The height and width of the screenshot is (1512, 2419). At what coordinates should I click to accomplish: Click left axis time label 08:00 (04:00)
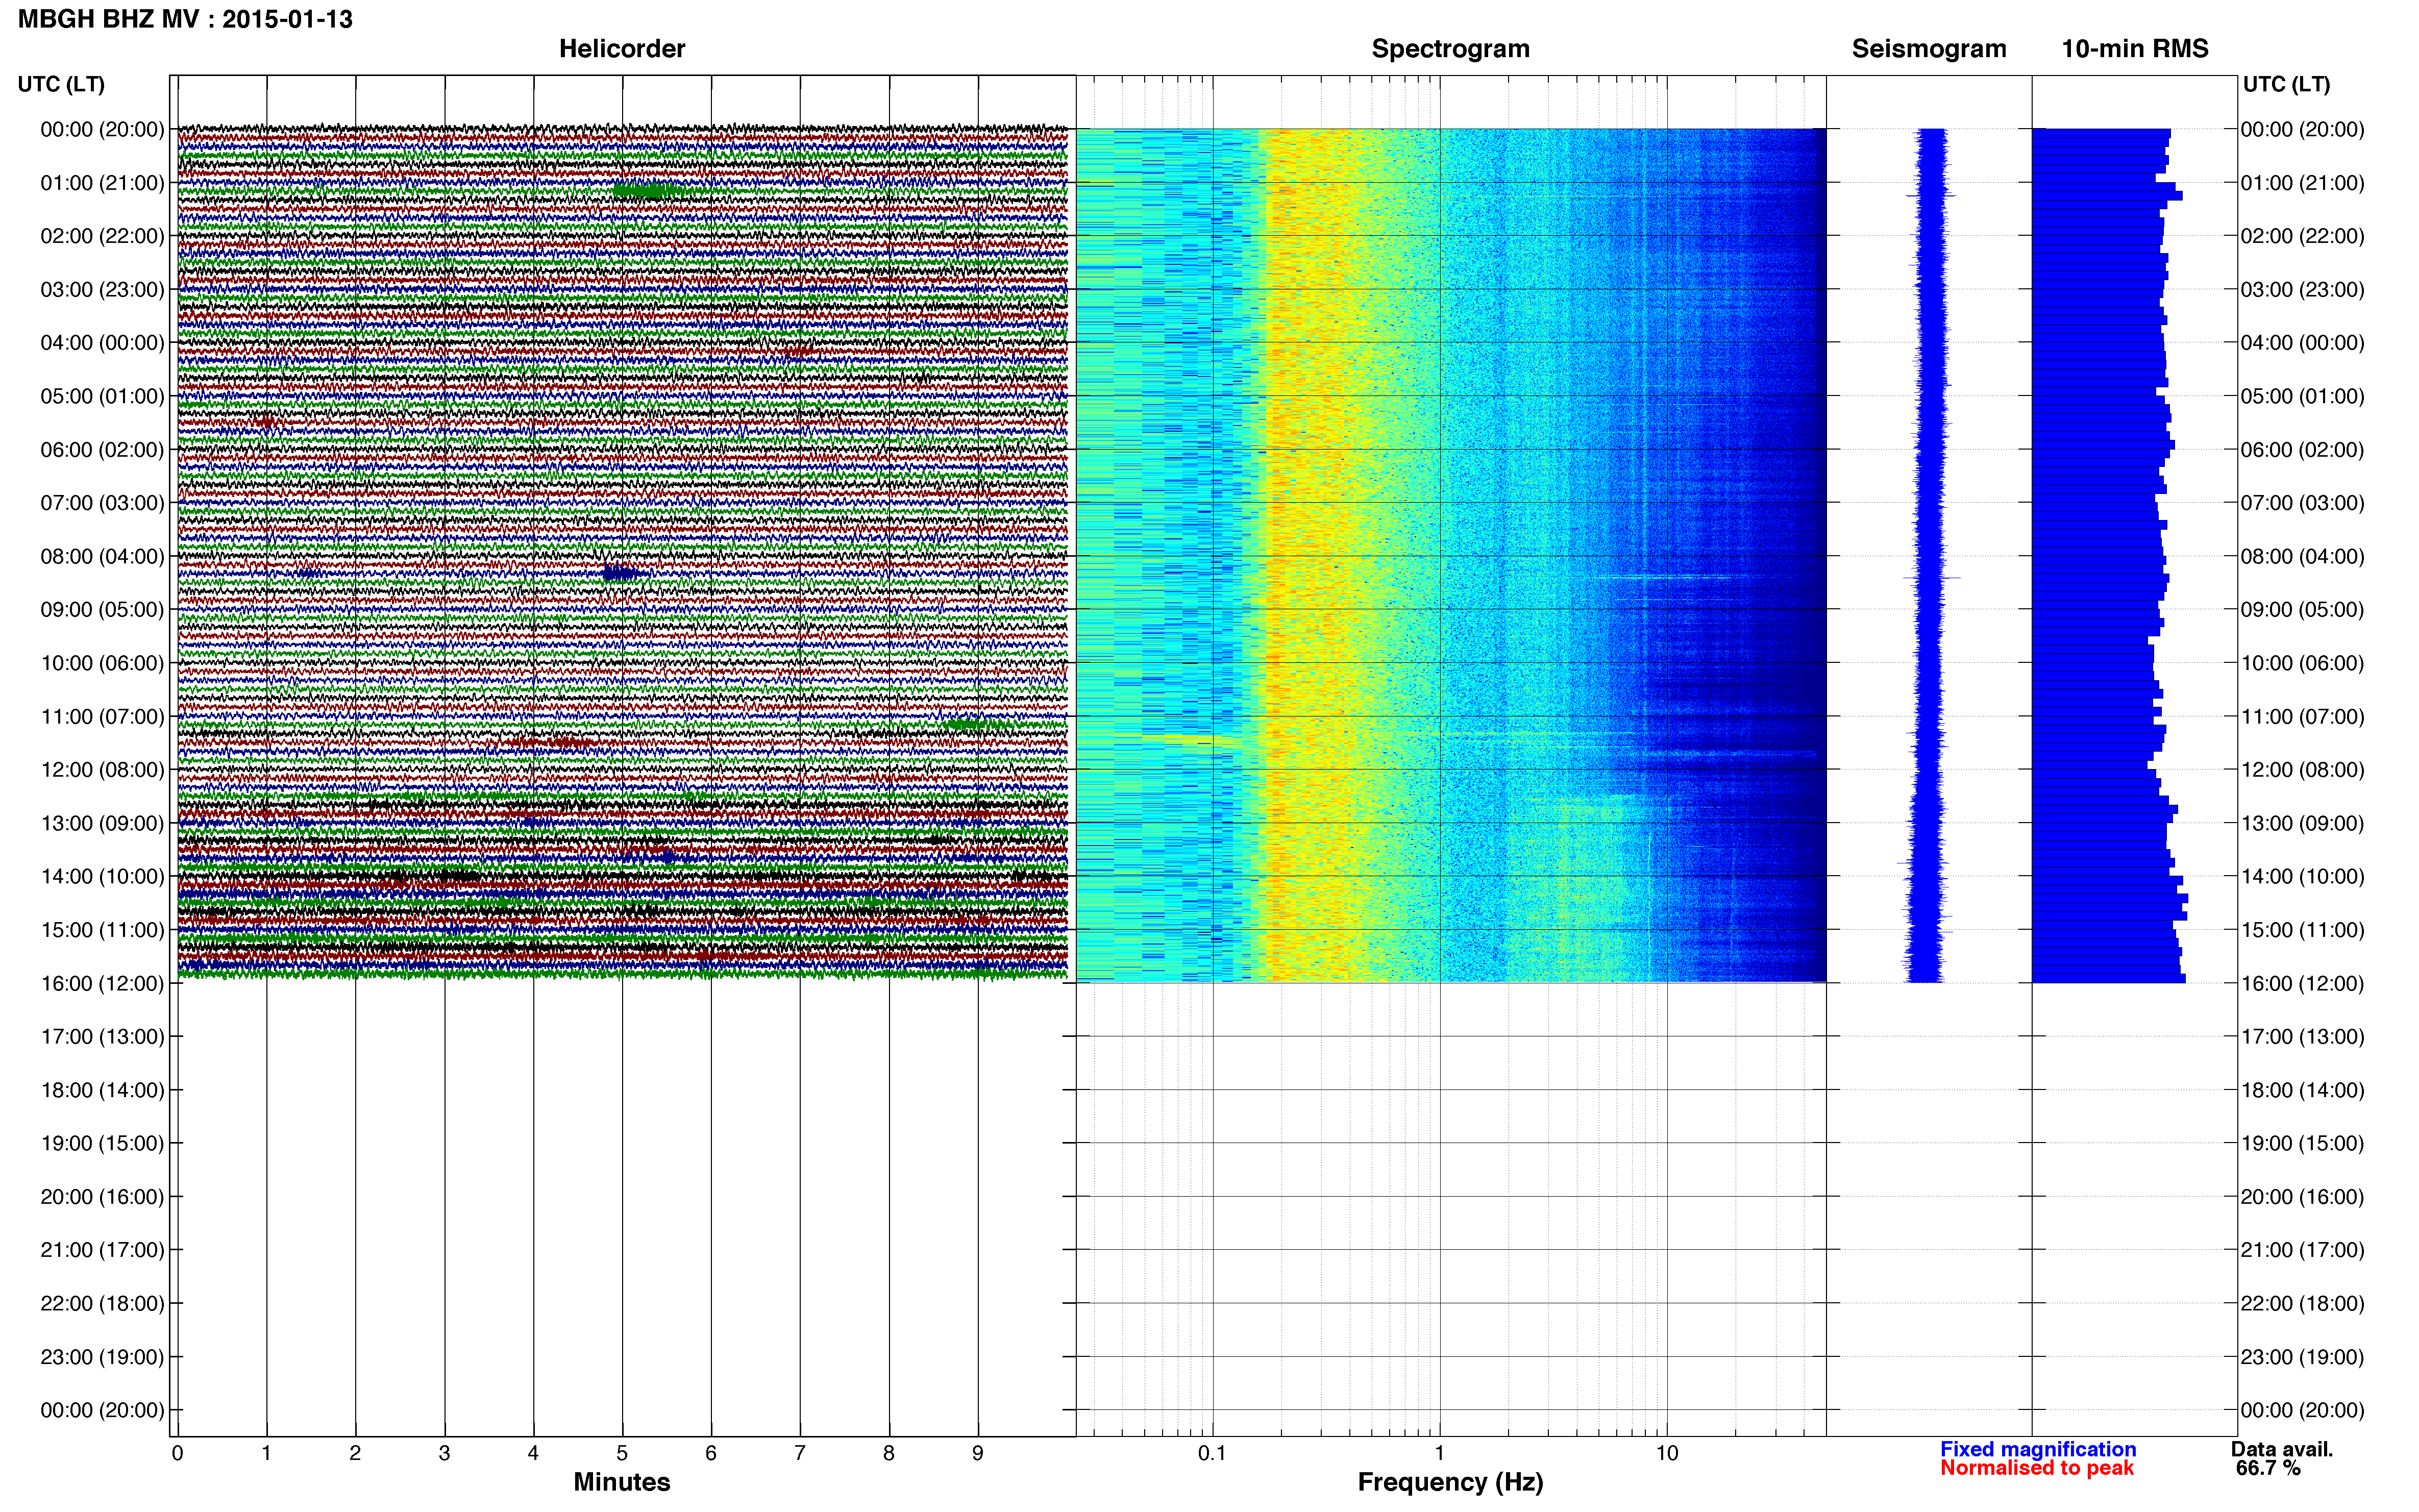(x=102, y=556)
